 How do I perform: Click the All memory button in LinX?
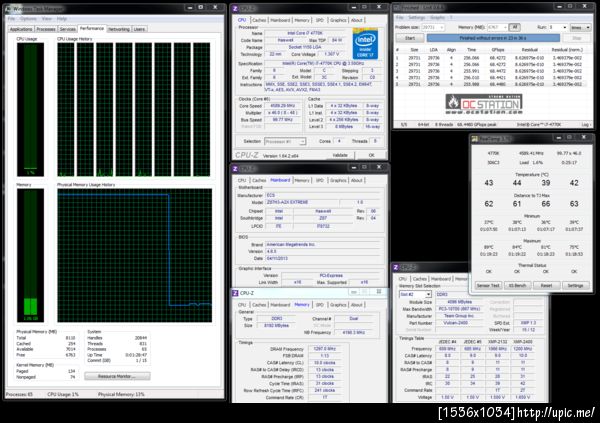pos(515,27)
